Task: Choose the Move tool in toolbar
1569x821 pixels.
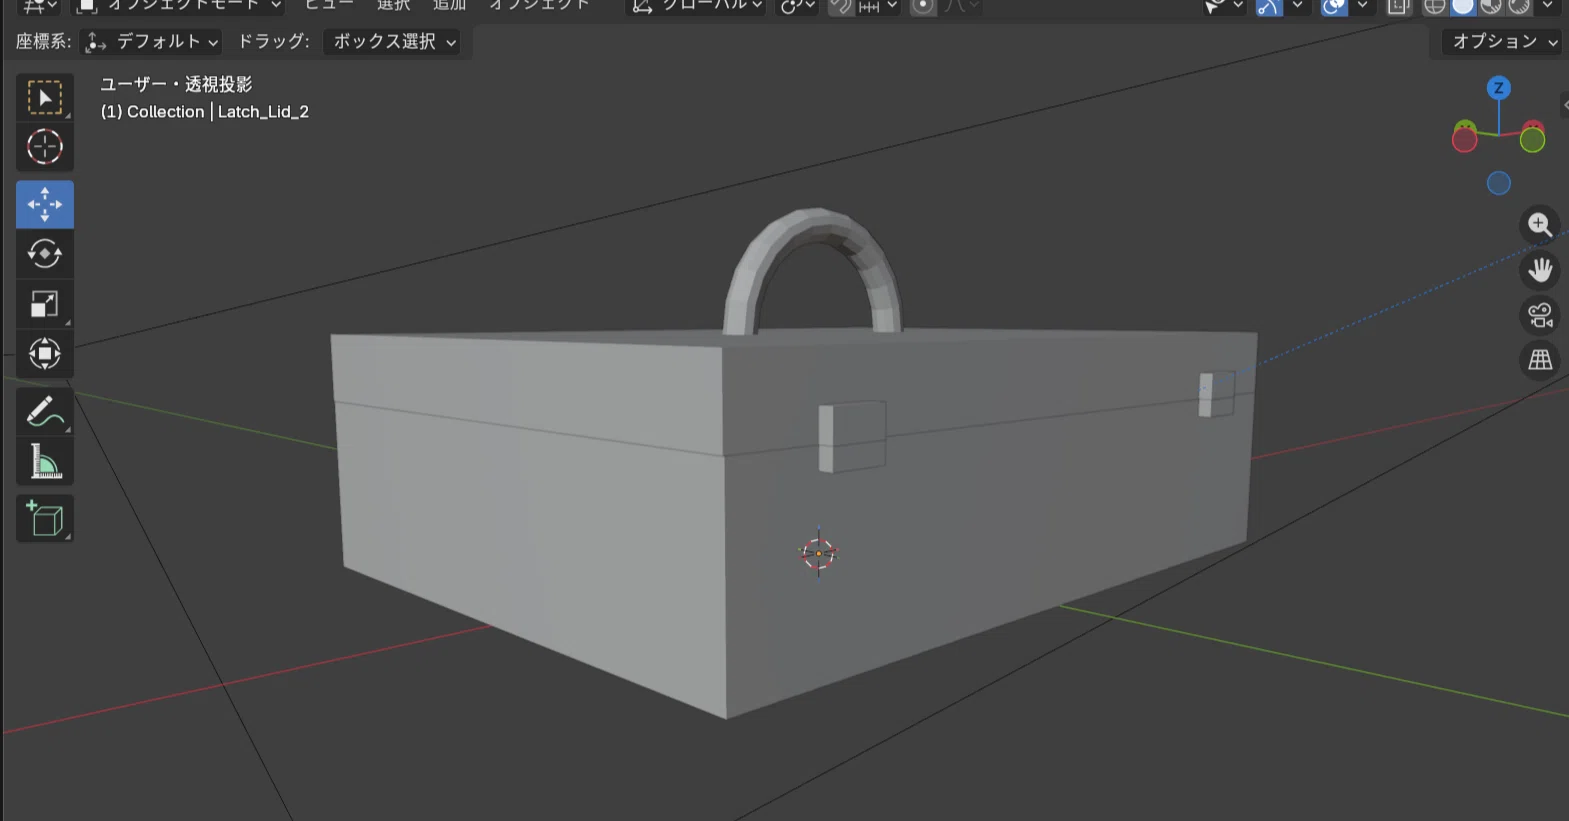Action: pos(45,205)
